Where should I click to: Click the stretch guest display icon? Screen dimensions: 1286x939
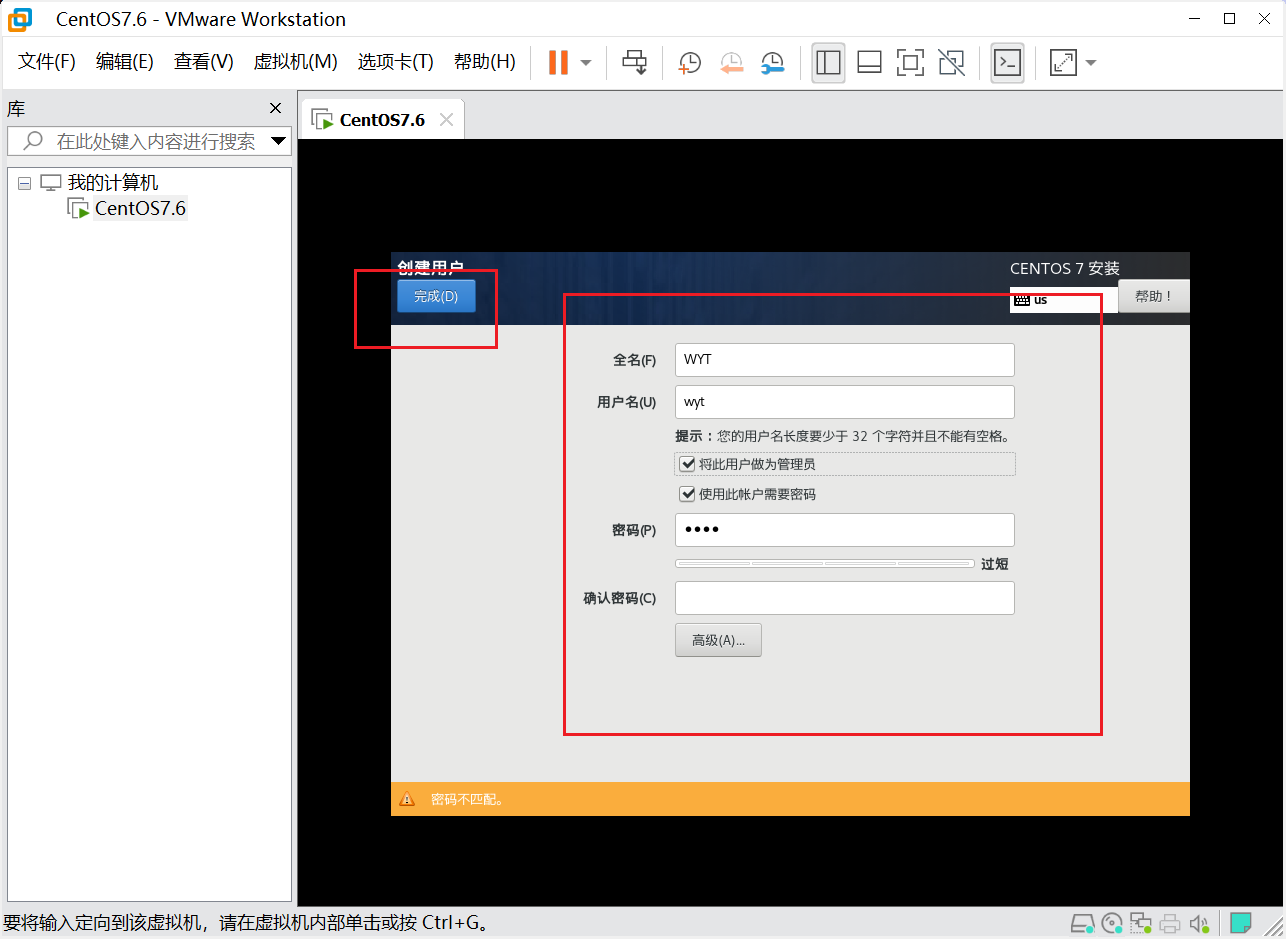click(x=1063, y=62)
